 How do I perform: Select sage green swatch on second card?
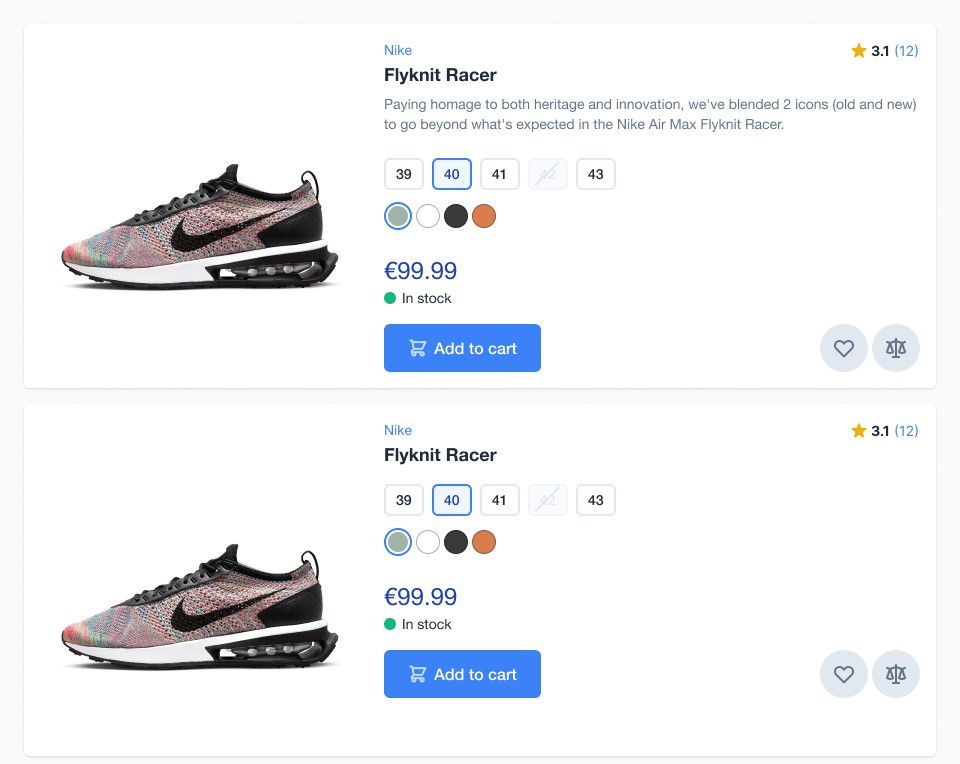click(x=398, y=542)
